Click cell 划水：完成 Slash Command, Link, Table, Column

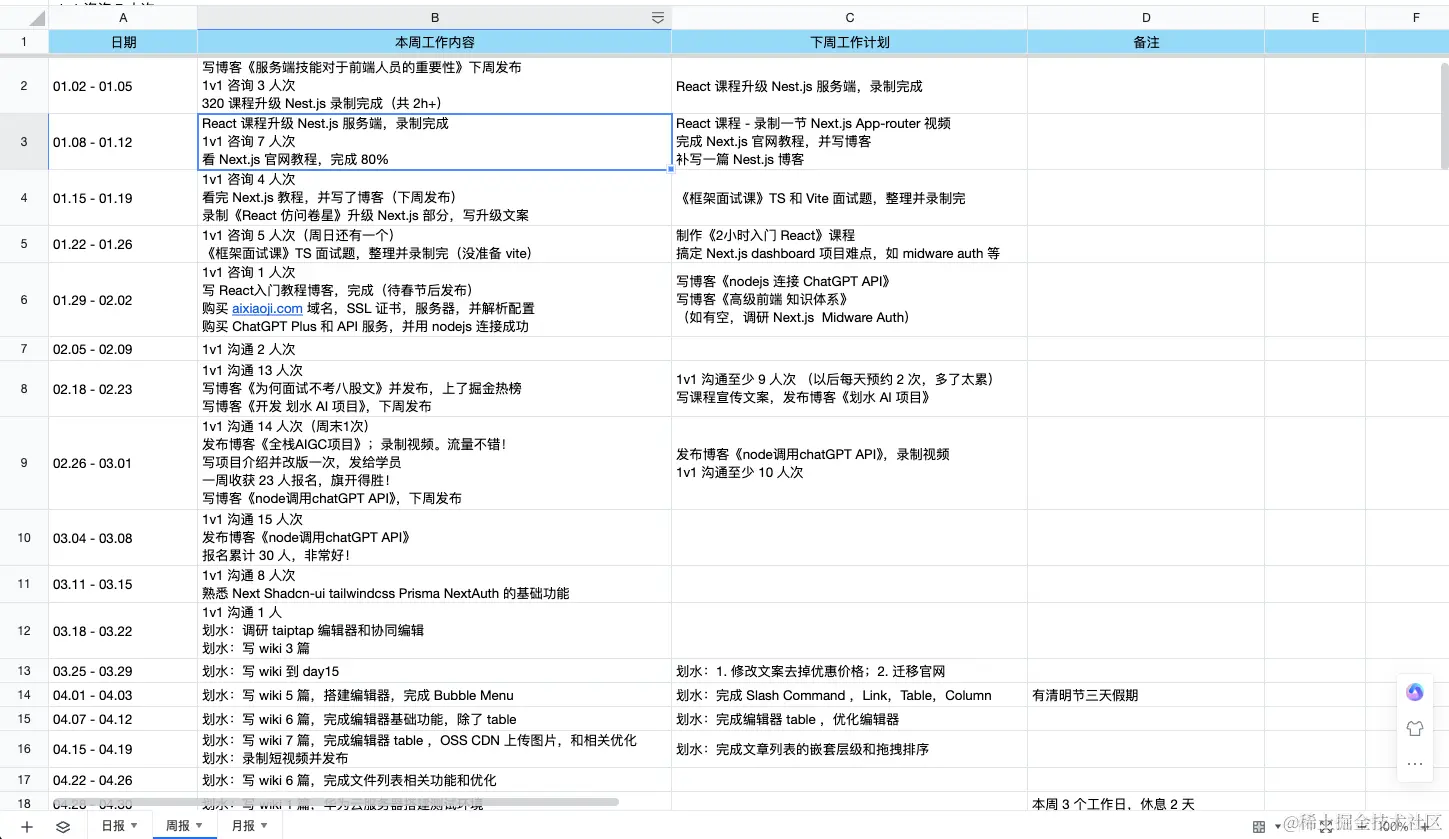pos(849,695)
